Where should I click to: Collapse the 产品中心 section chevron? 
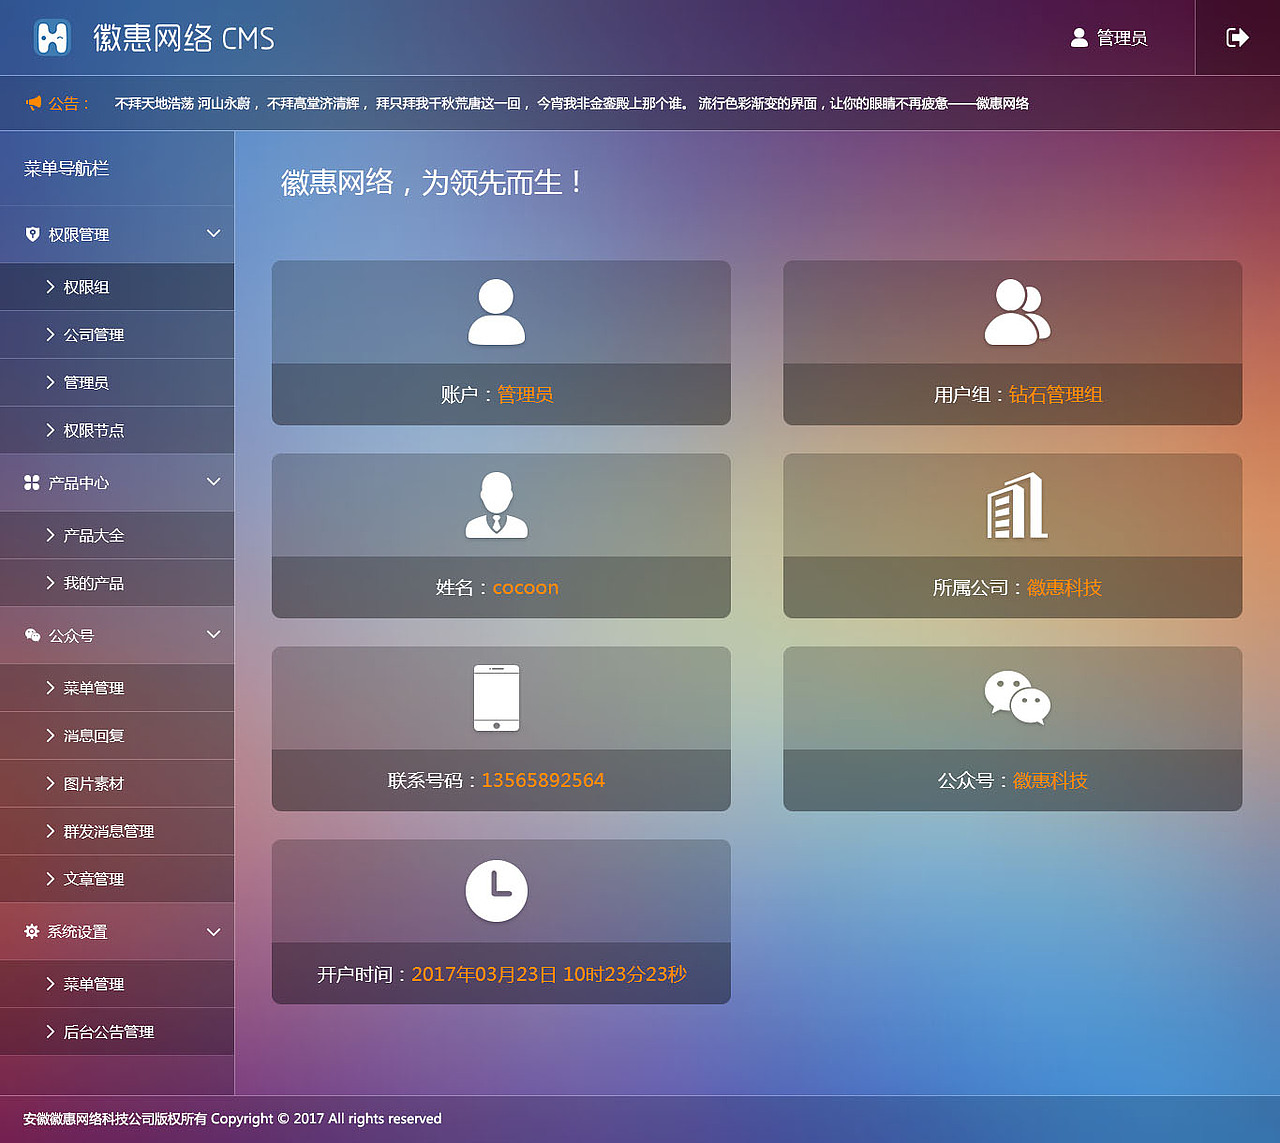[213, 481]
